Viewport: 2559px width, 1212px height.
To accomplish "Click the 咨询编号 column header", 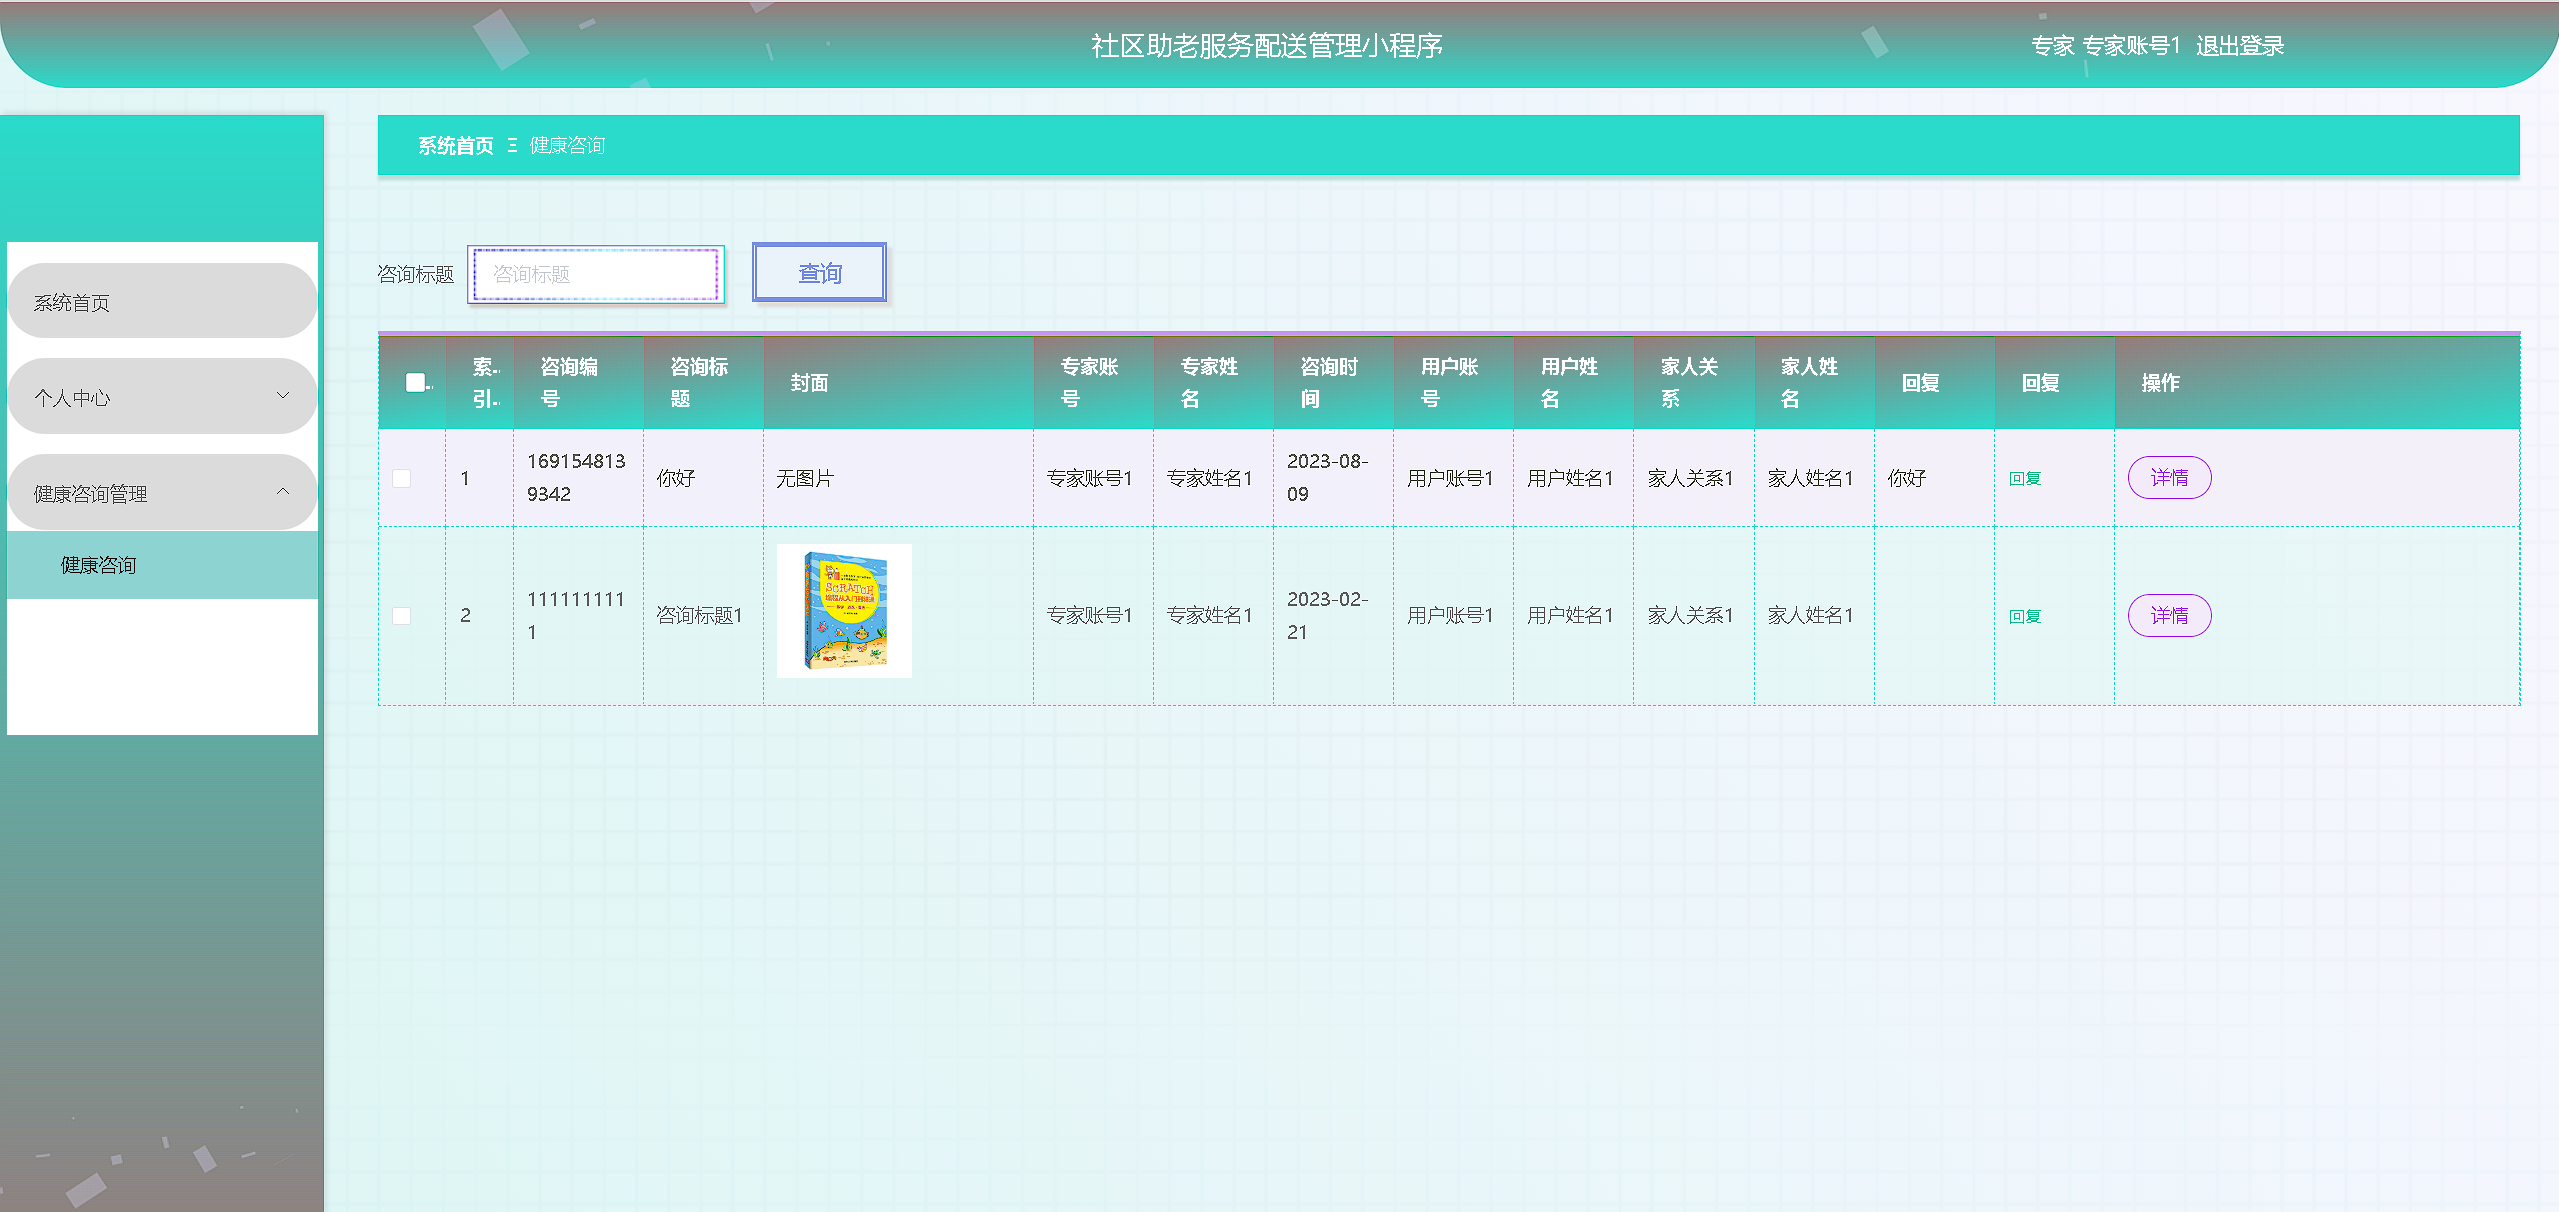I will pos(569,382).
